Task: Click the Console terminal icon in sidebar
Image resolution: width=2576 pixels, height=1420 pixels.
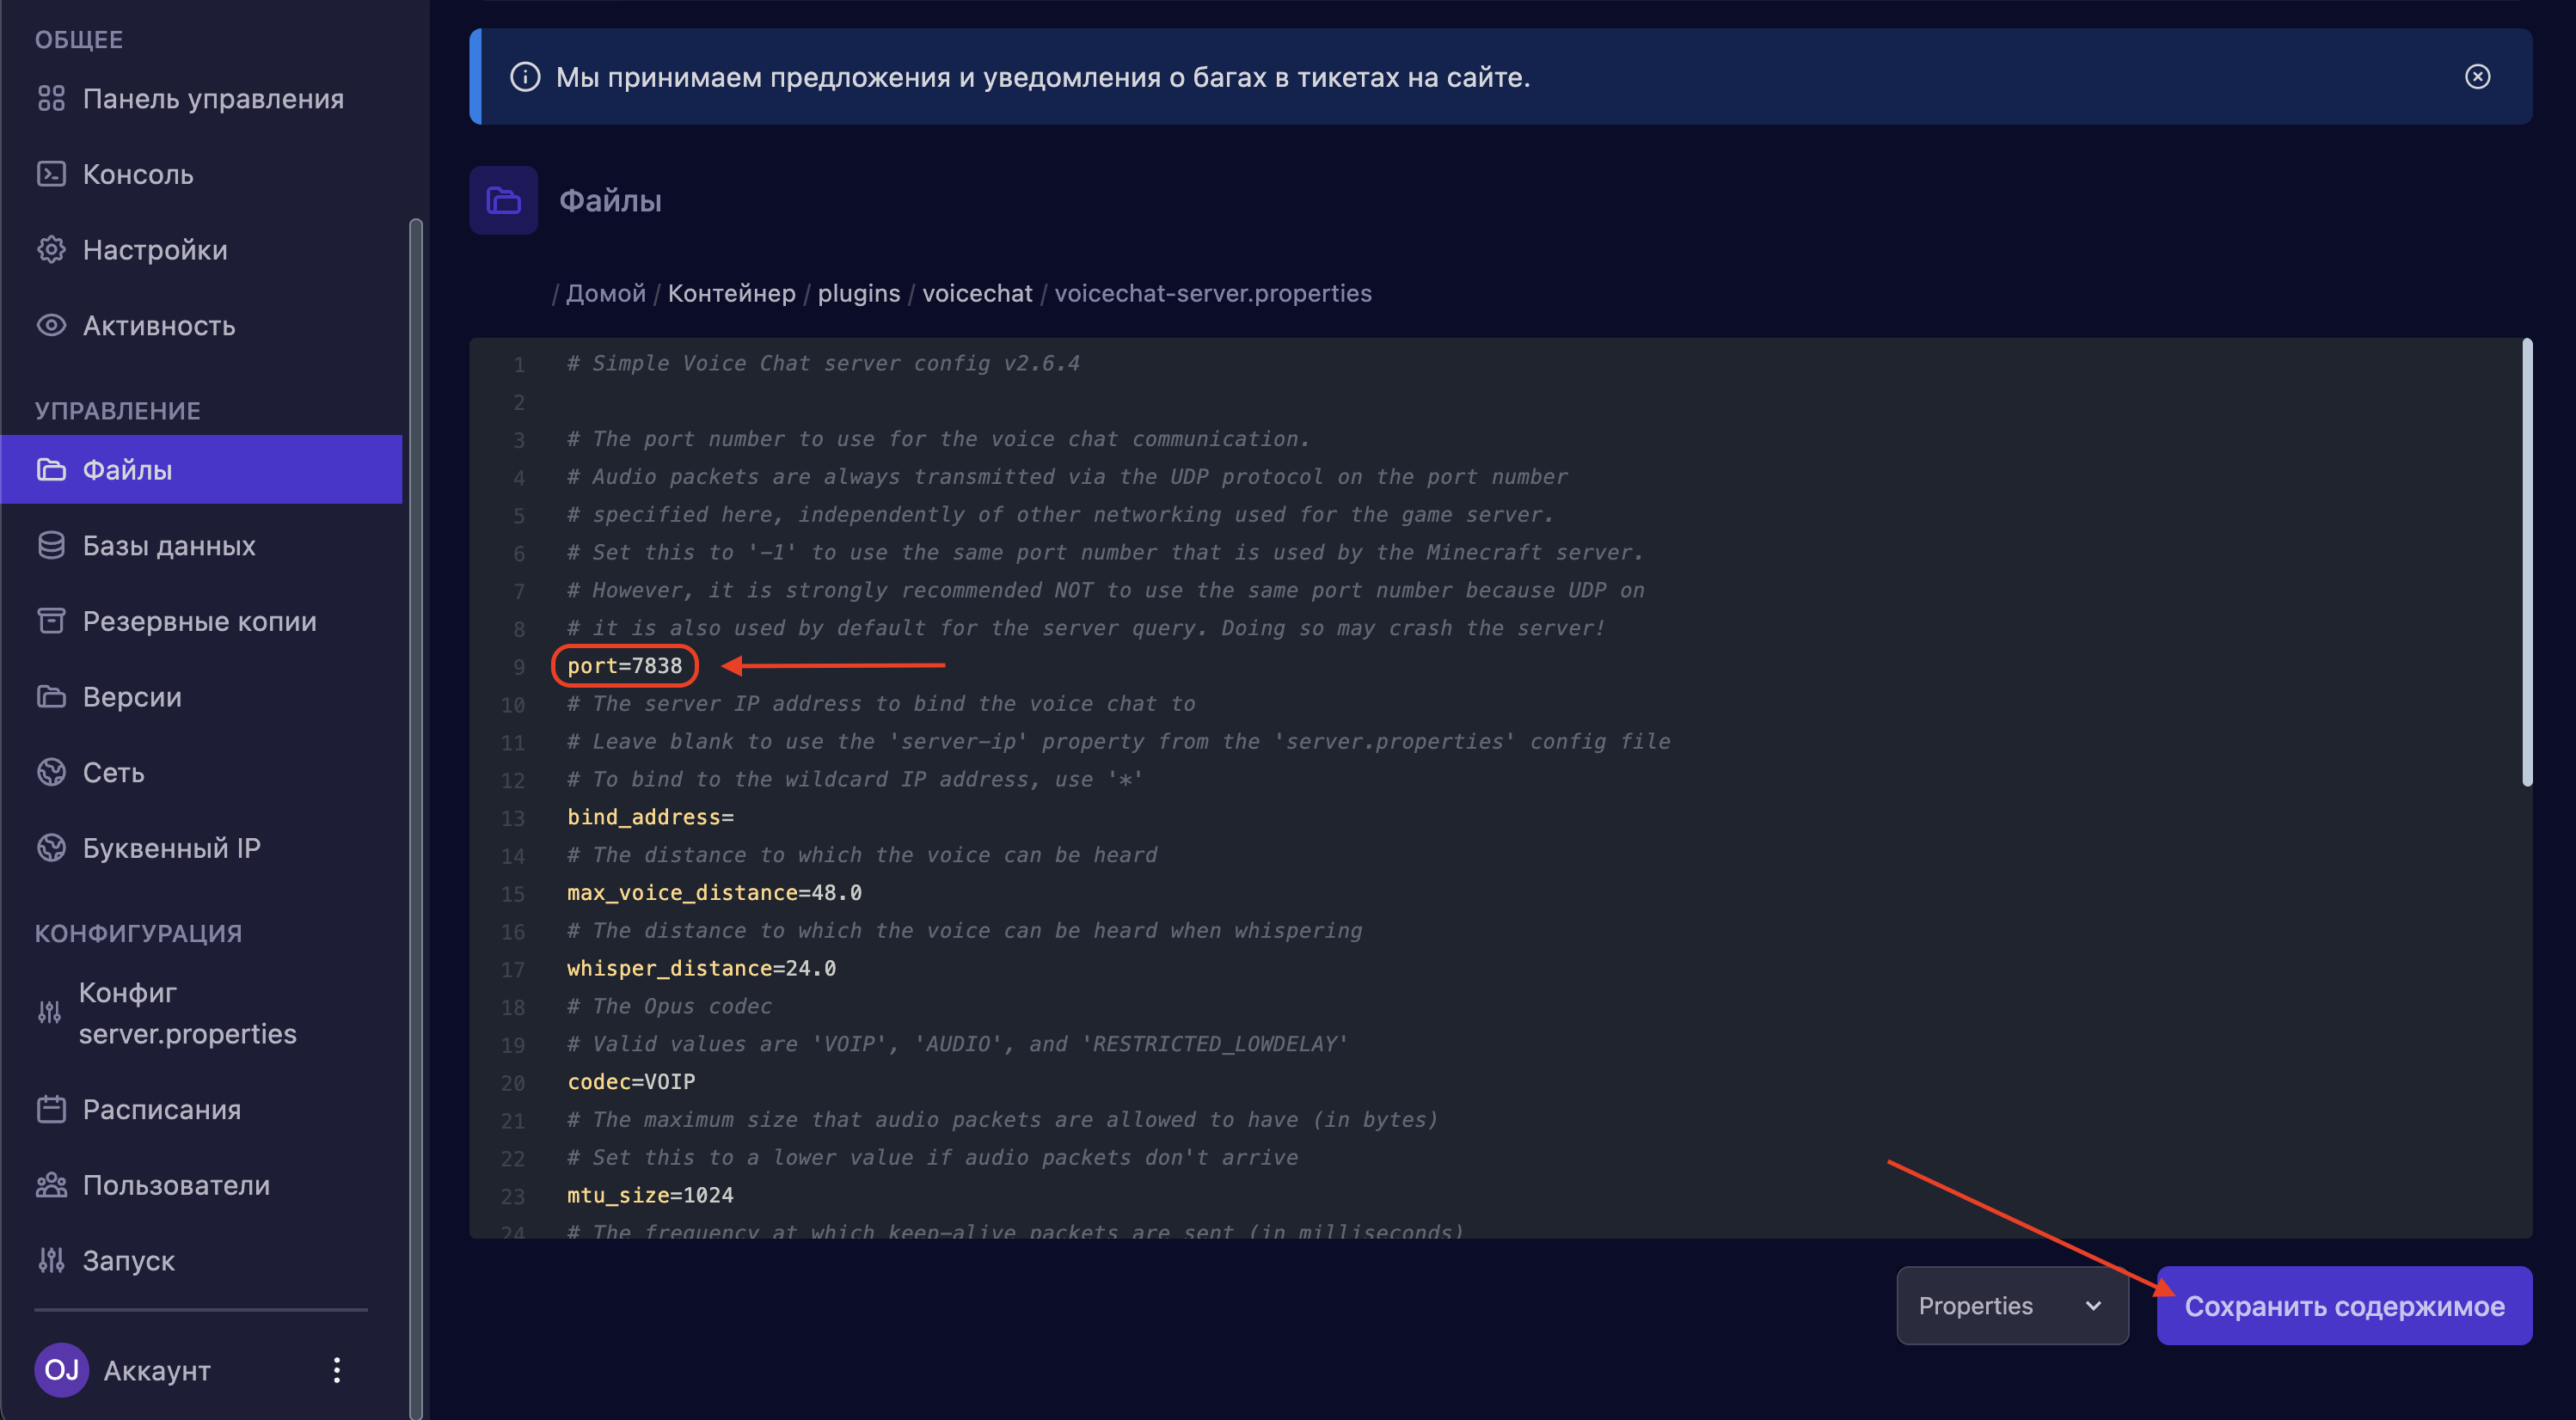Action: click(51, 174)
